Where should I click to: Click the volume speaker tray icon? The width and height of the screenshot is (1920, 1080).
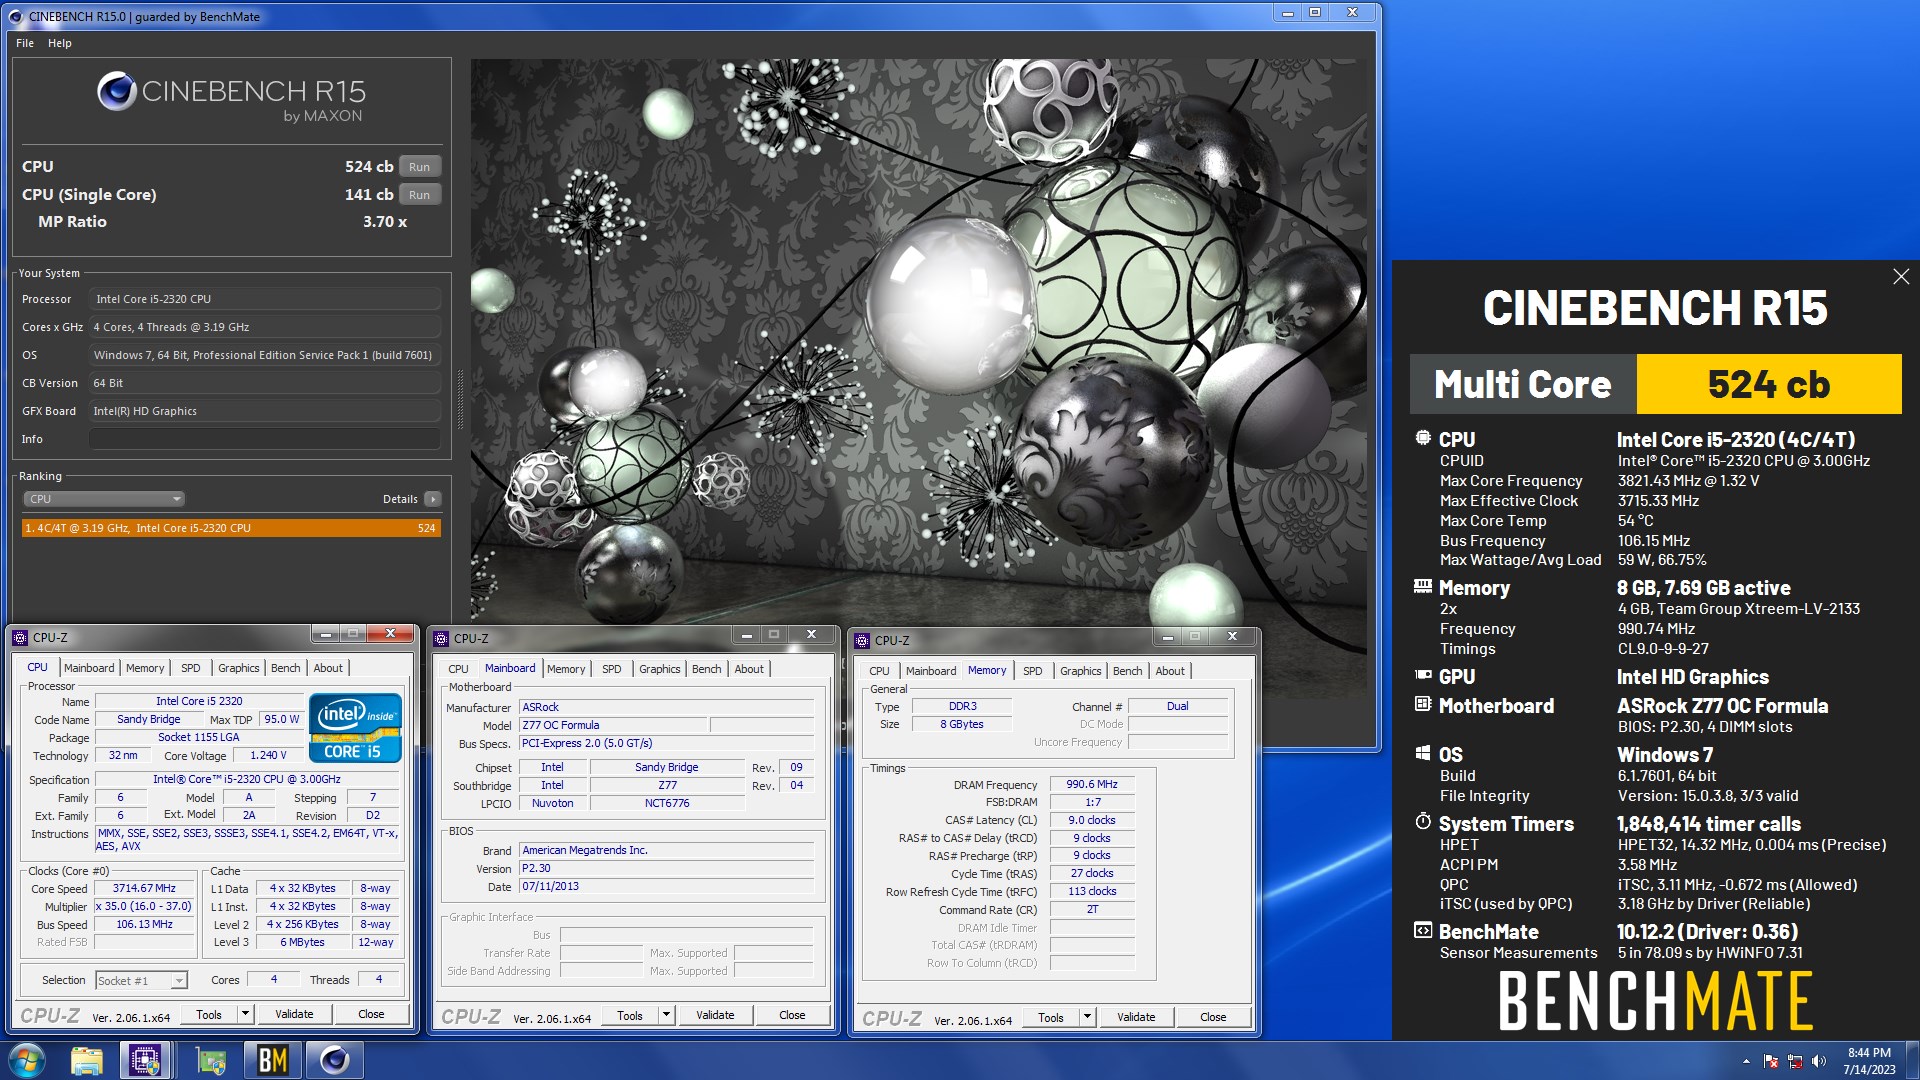click(1819, 1061)
